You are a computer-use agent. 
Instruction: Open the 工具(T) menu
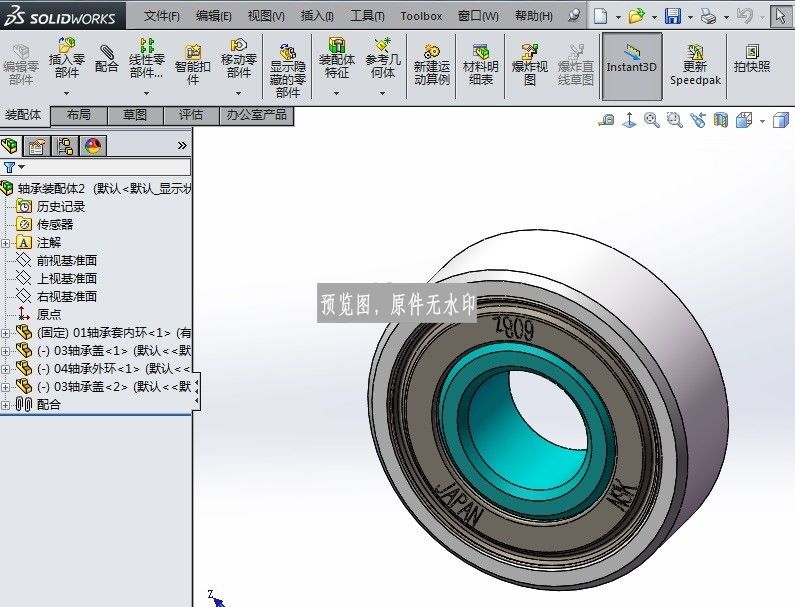pyautogui.click(x=367, y=16)
